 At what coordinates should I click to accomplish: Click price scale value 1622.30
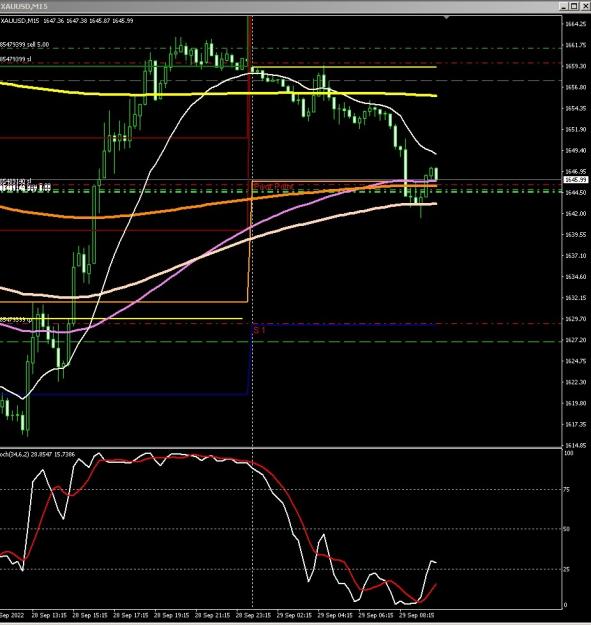575,382
